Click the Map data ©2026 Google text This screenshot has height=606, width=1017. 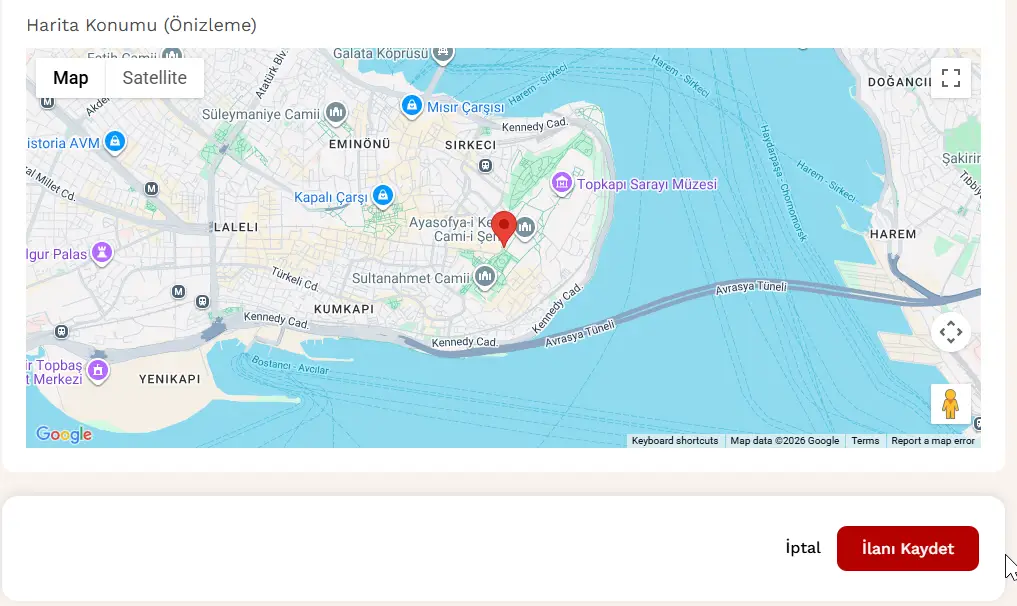[785, 441]
